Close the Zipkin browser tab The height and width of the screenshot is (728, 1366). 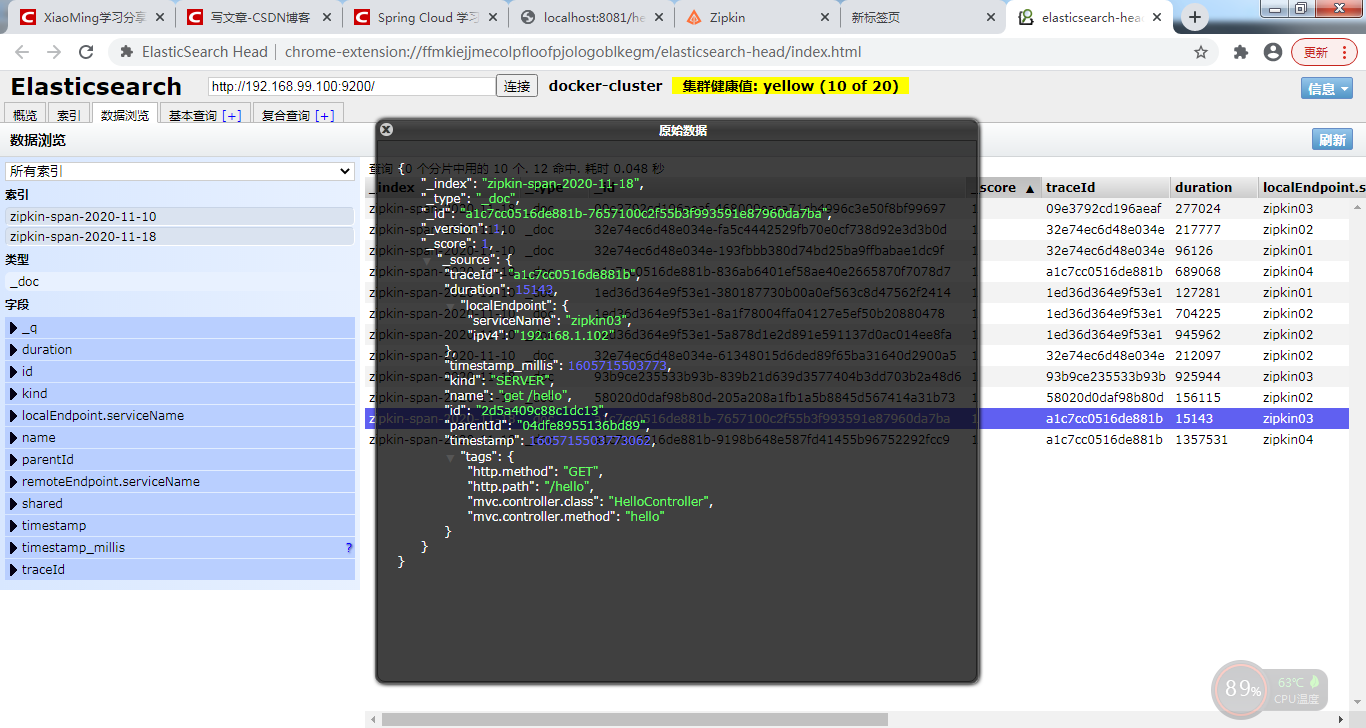point(824,18)
